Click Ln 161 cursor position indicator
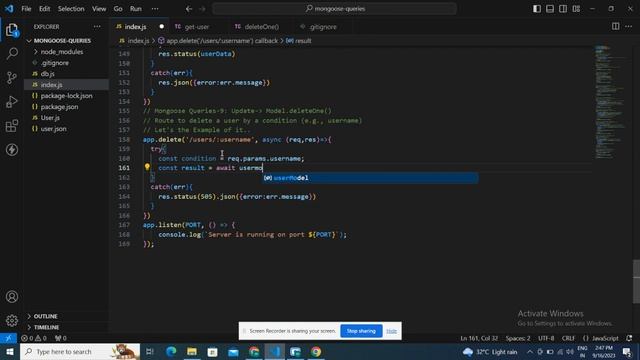This screenshot has width=640, height=360. coord(479,338)
